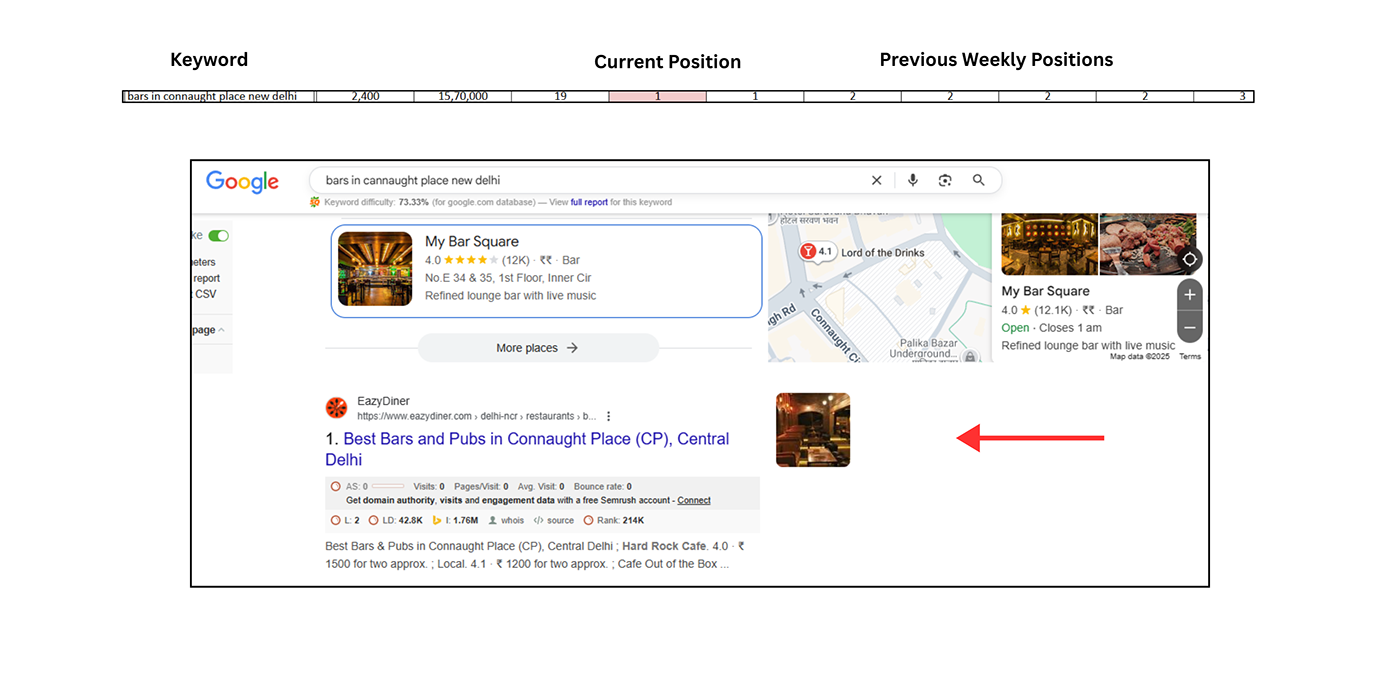Open the EazyDiner result thumbnail image
Image resolution: width=1400 pixels, height=700 pixels.
pos(813,430)
